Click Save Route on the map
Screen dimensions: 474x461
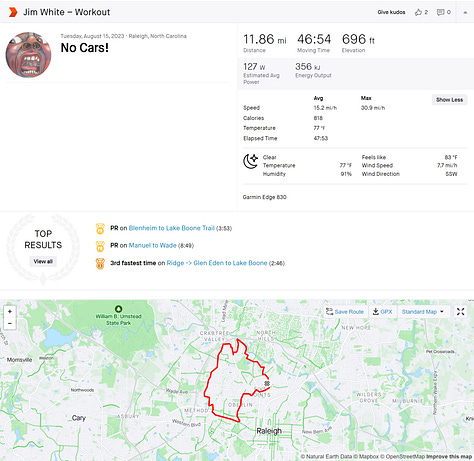point(345,312)
